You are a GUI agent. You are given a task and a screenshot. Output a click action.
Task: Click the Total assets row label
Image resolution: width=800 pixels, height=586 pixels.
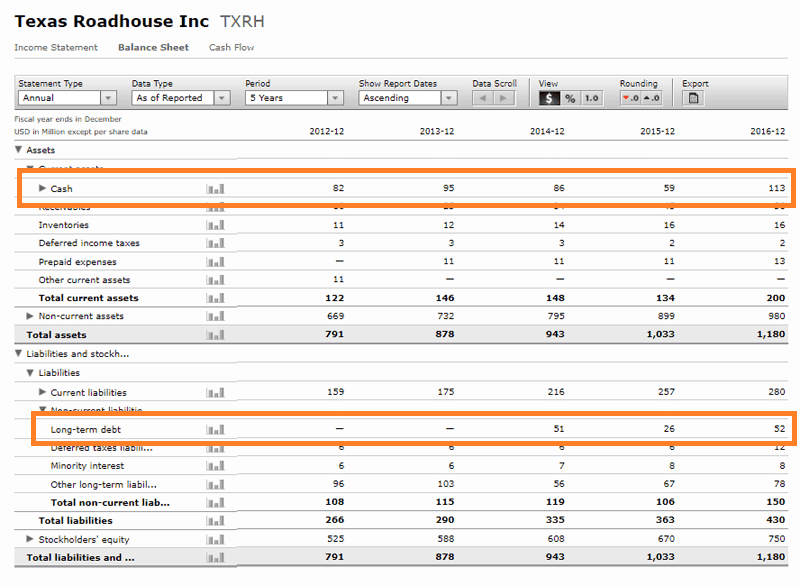[x=56, y=335]
